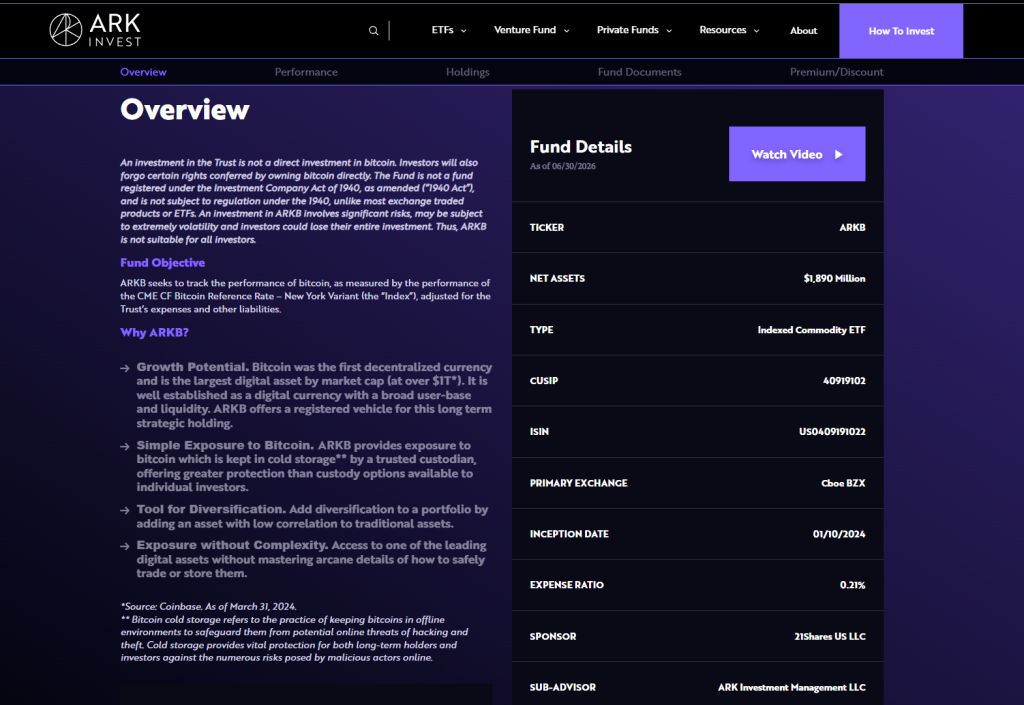Expand the Private Funds dropdown chevron
This screenshot has height=705, width=1024.
[x=669, y=31]
